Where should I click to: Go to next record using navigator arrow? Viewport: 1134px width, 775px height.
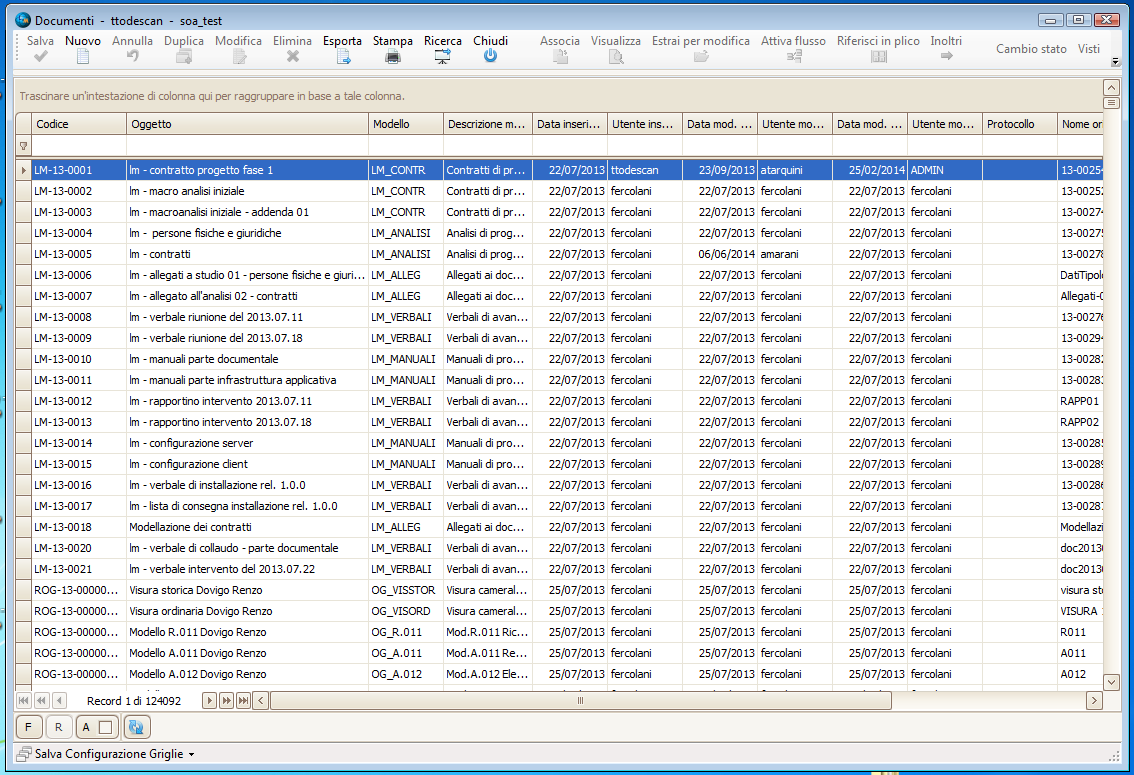[x=210, y=701]
